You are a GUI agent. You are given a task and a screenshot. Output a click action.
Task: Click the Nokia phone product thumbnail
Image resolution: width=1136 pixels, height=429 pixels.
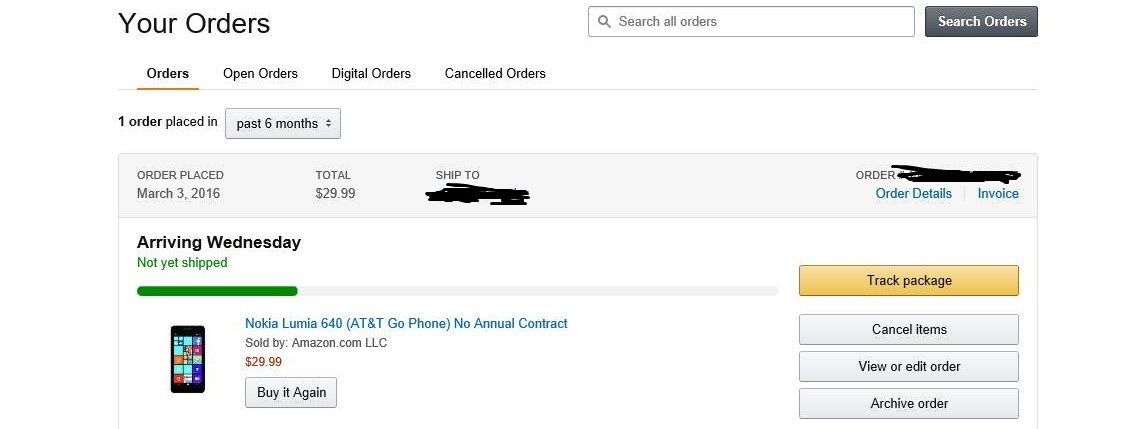tap(187, 359)
